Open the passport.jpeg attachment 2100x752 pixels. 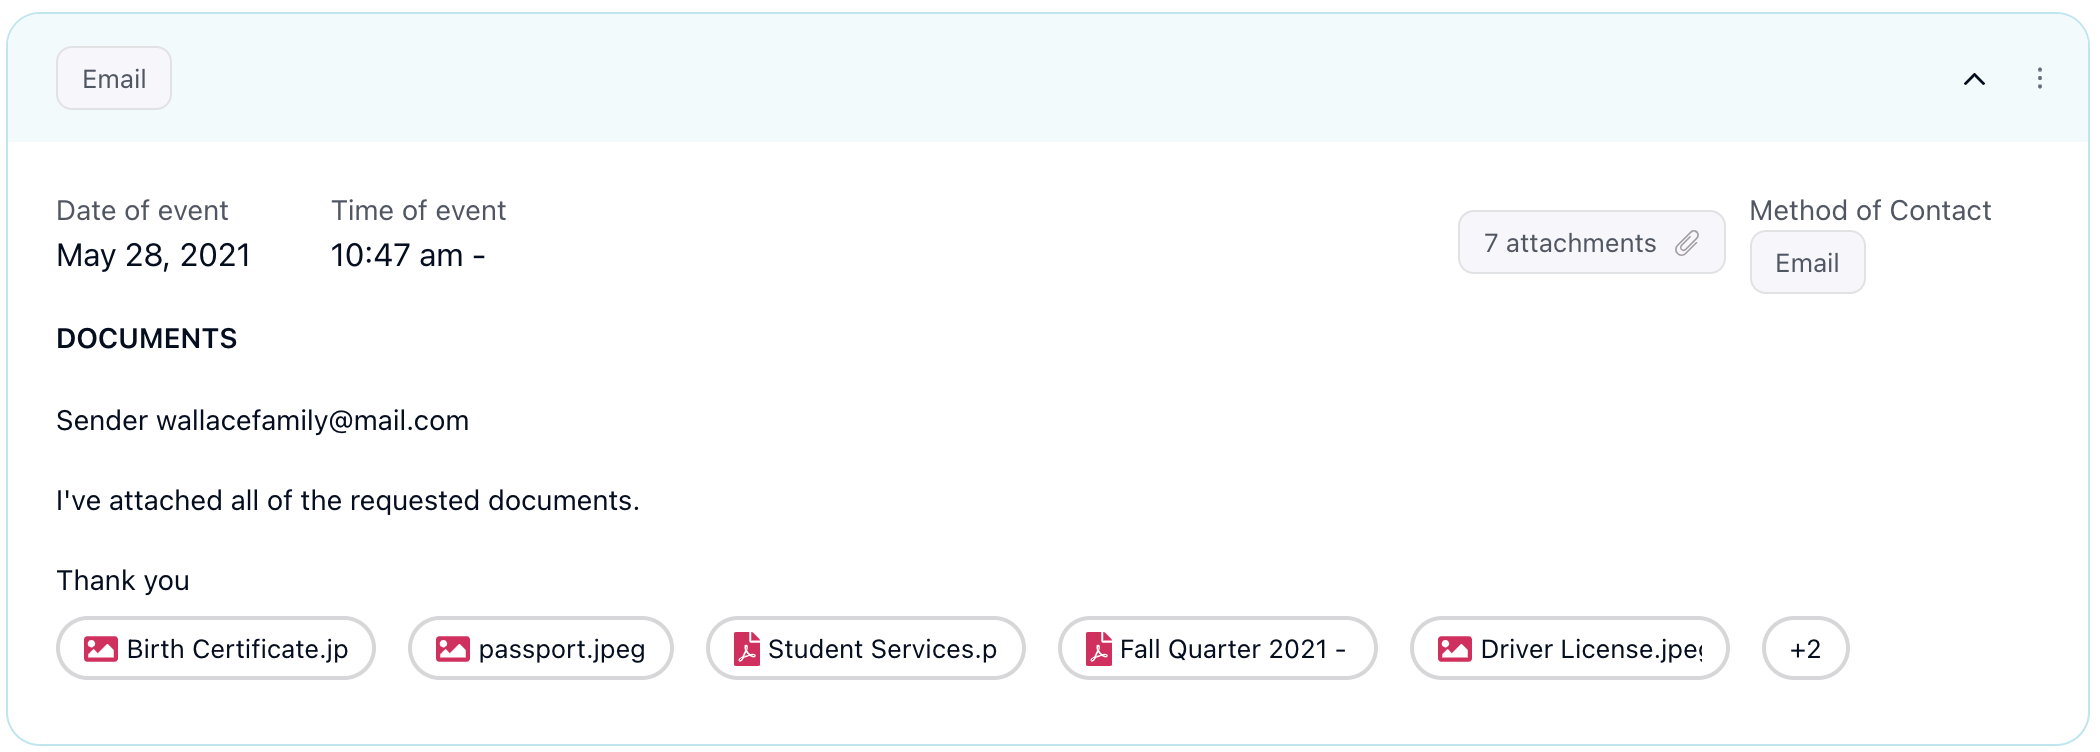click(562, 649)
